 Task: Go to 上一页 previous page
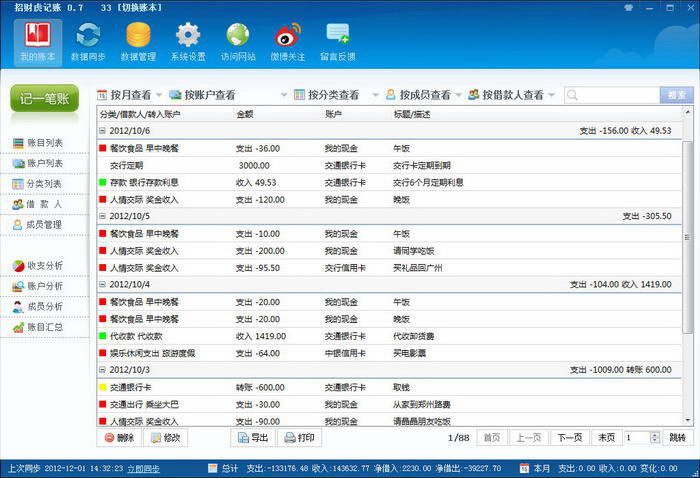point(529,438)
